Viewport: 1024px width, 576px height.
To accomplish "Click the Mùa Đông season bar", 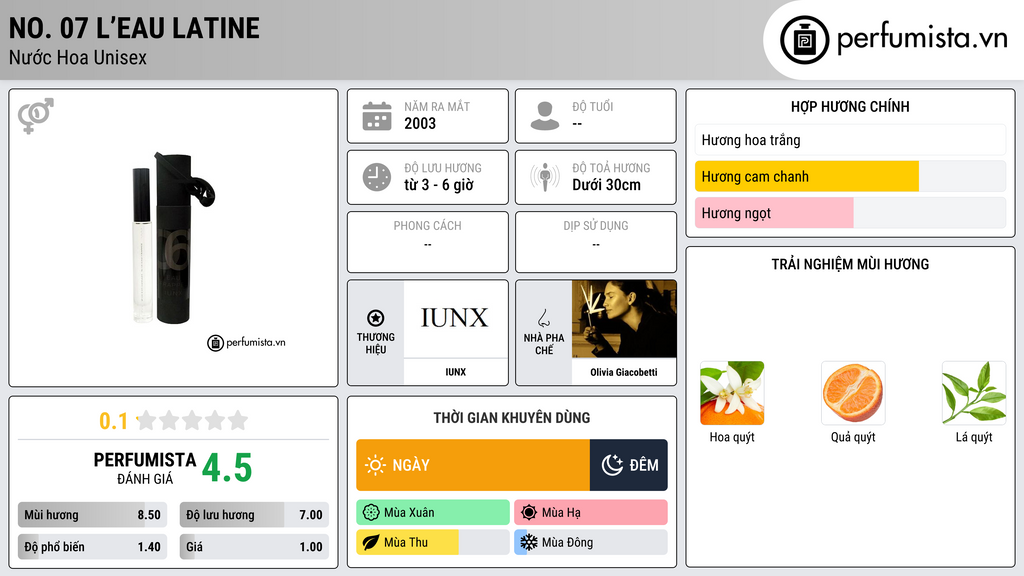I will tap(591, 542).
